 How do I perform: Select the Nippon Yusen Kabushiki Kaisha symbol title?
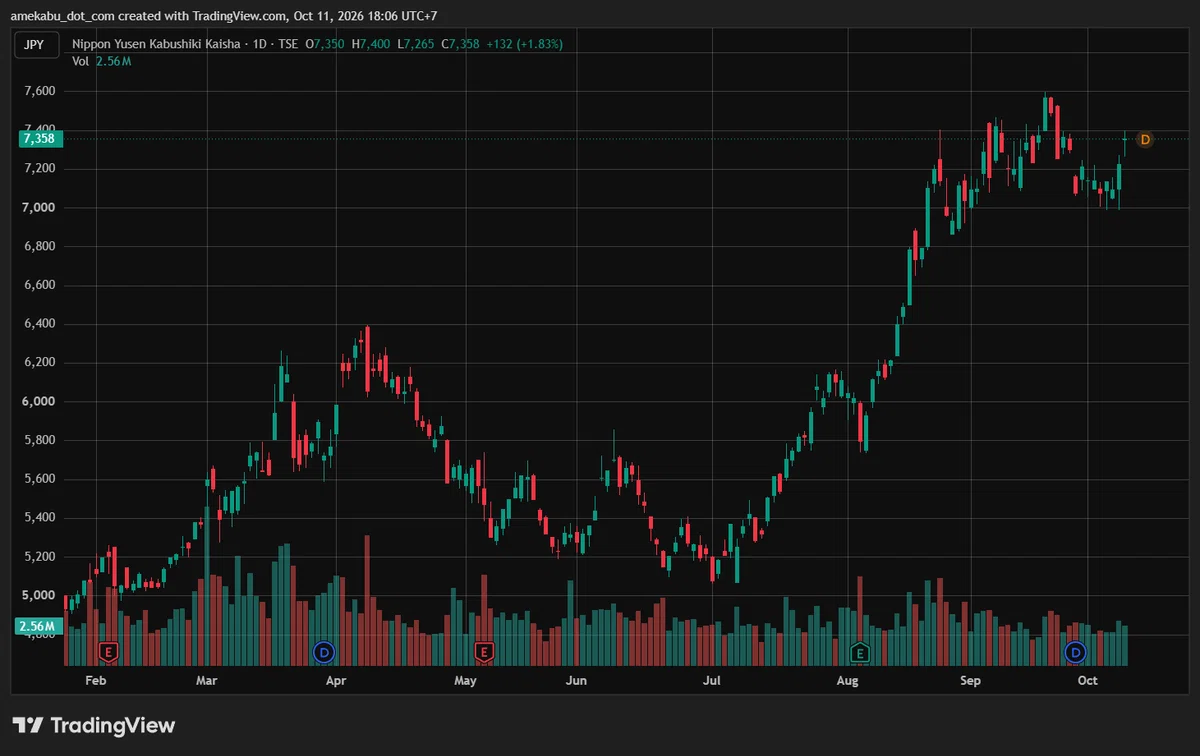pos(157,44)
